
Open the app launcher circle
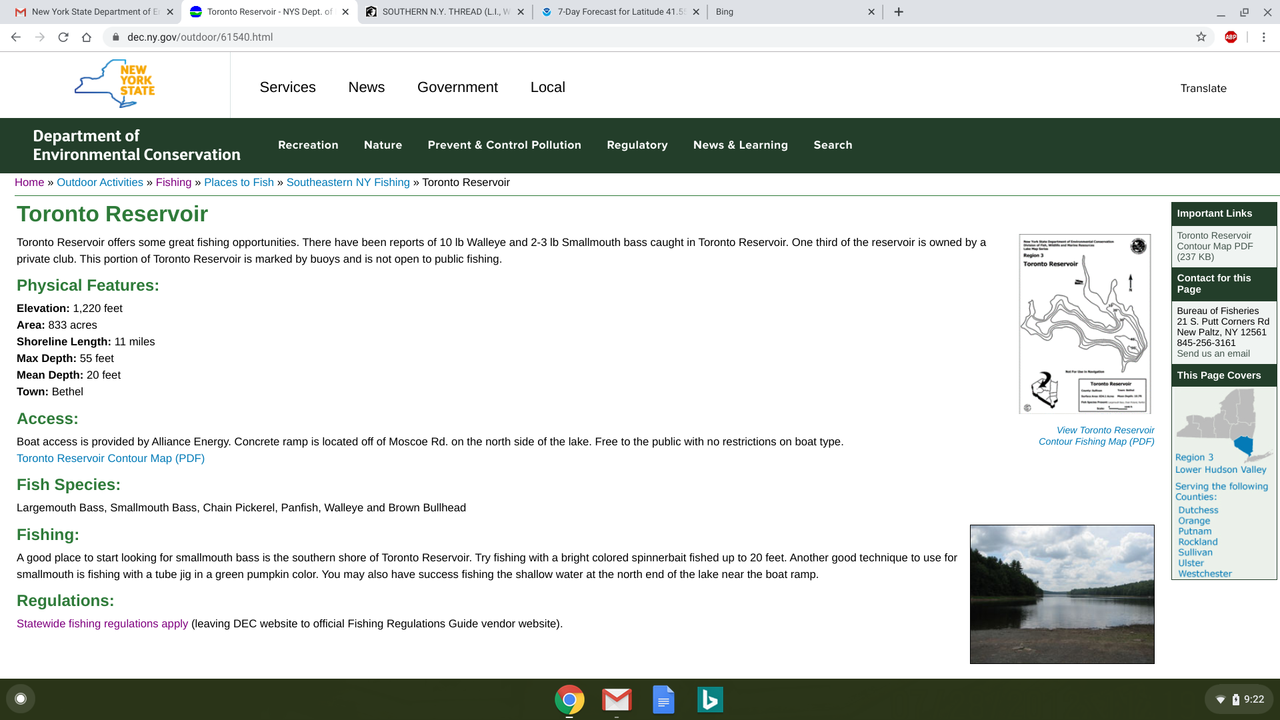[x=20, y=697]
